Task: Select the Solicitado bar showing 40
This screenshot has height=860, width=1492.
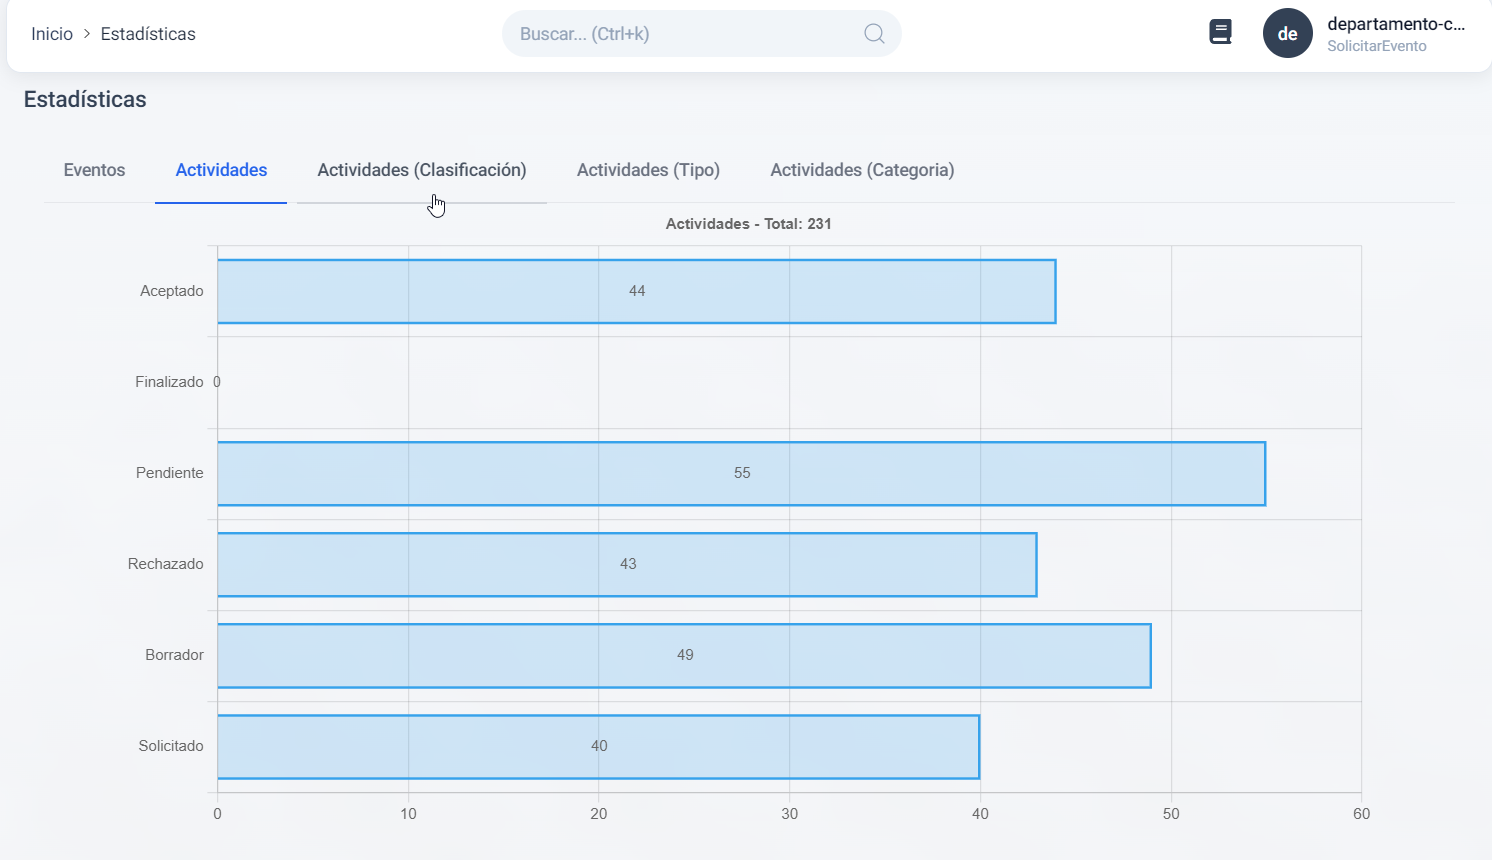Action: pyautogui.click(x=598, y=747)
